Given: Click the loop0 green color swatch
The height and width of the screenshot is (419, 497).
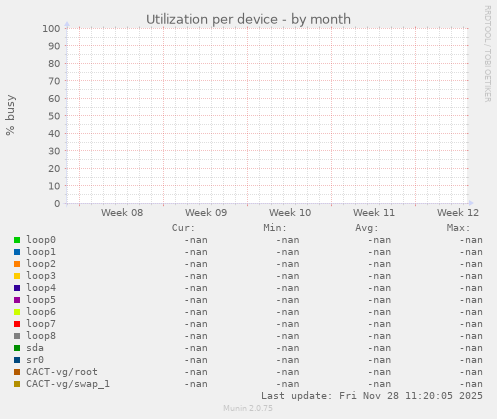Looking at the screenshot, I should pyautogui.click(x=17, y=240).
